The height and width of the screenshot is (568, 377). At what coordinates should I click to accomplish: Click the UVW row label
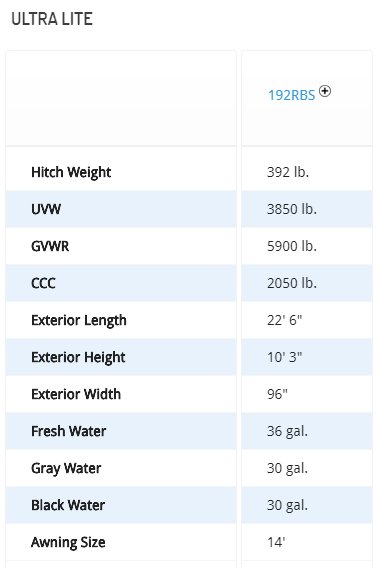point(46,209)
